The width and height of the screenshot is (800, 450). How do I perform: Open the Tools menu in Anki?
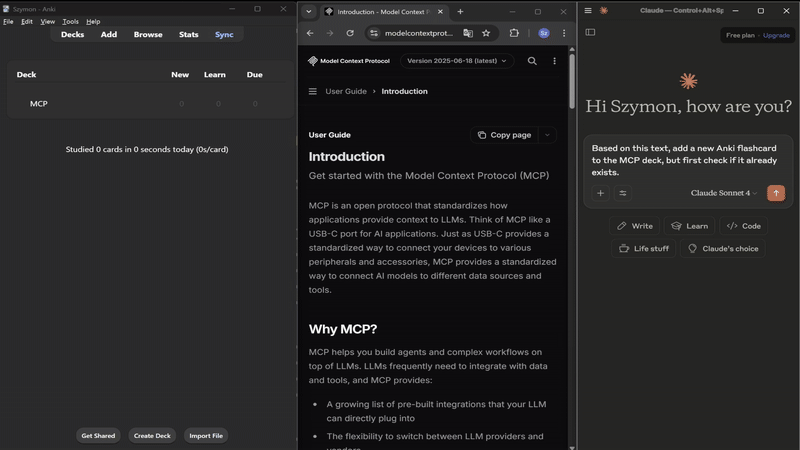pos(70,21)
